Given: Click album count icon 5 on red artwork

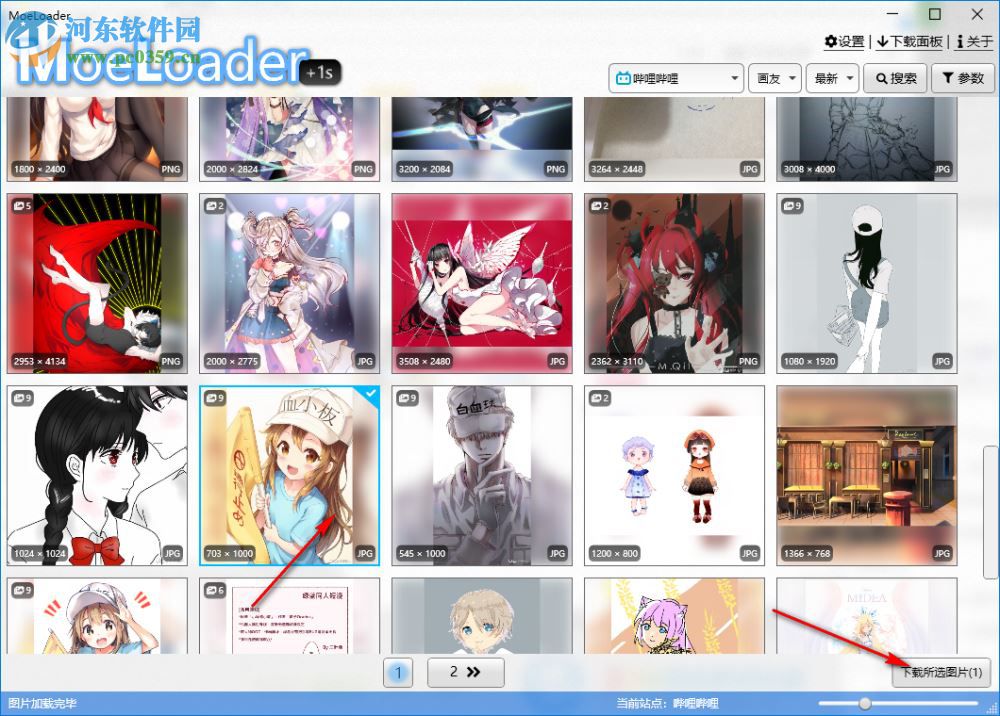Looking at the screenshot, I should pyautogui.click(x=22, y=206).
